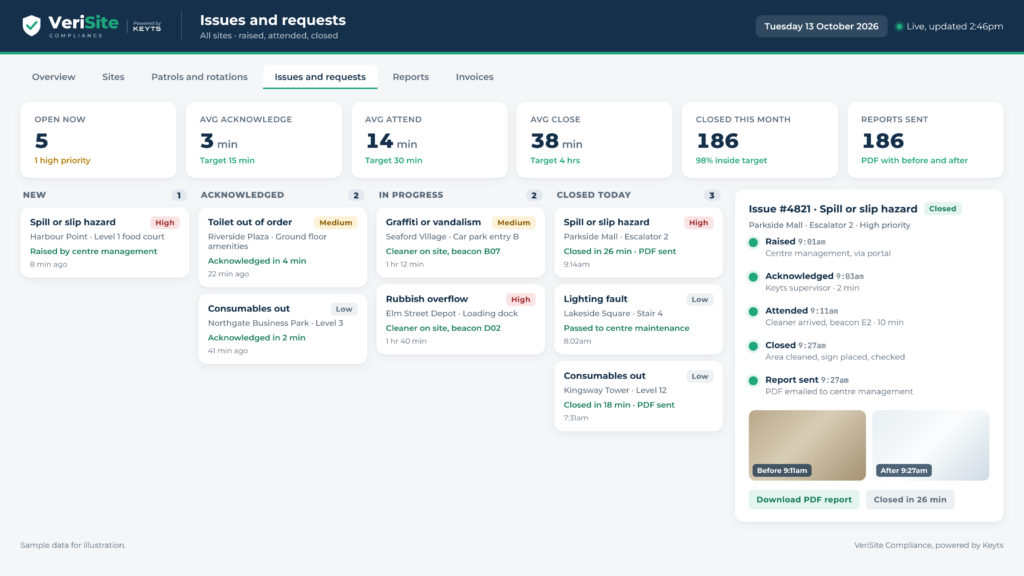This screenshot has width=1024, height=576.
Task: Click the Closed timeline dot
Action: click(753, 346)
